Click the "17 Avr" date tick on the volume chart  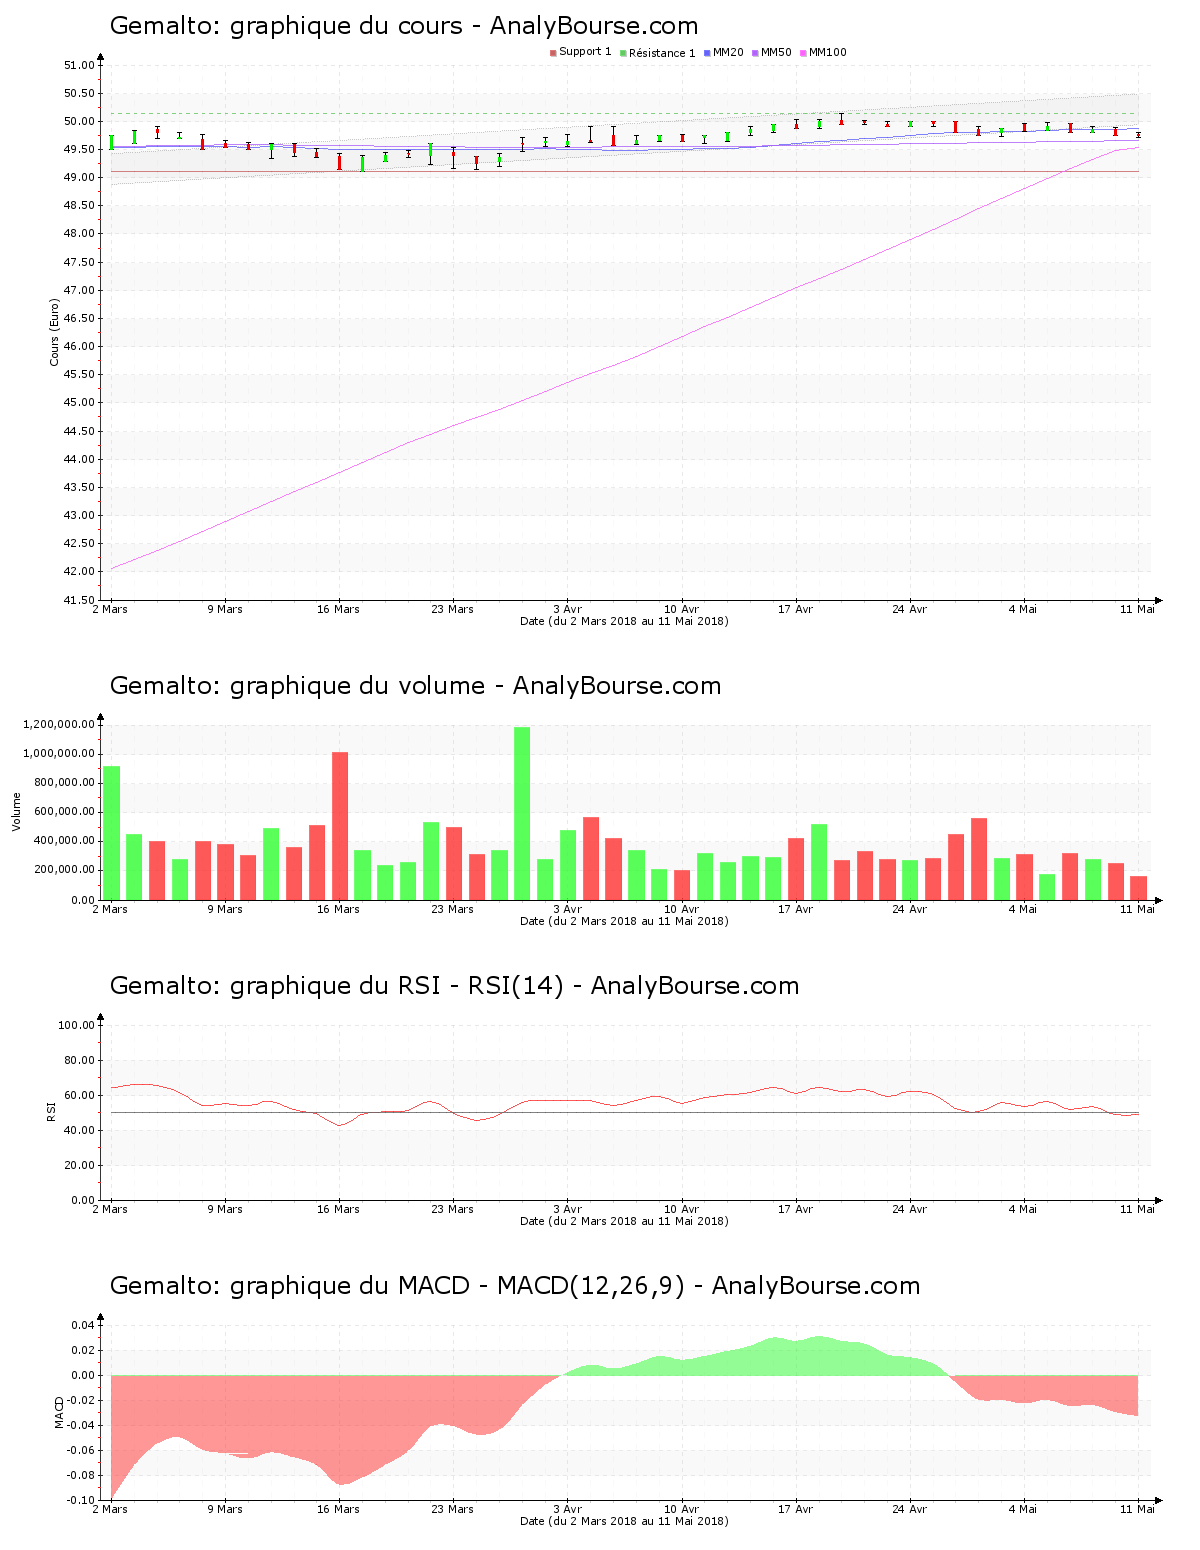point(795,909)
